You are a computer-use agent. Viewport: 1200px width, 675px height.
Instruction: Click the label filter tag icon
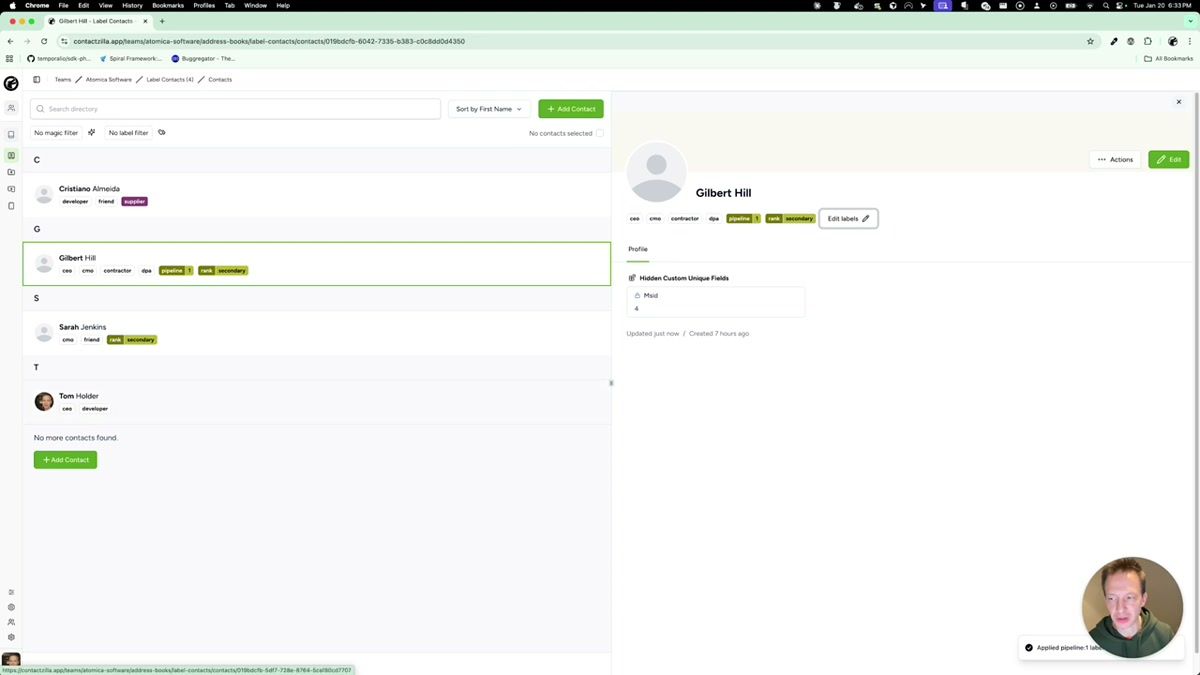161,132
